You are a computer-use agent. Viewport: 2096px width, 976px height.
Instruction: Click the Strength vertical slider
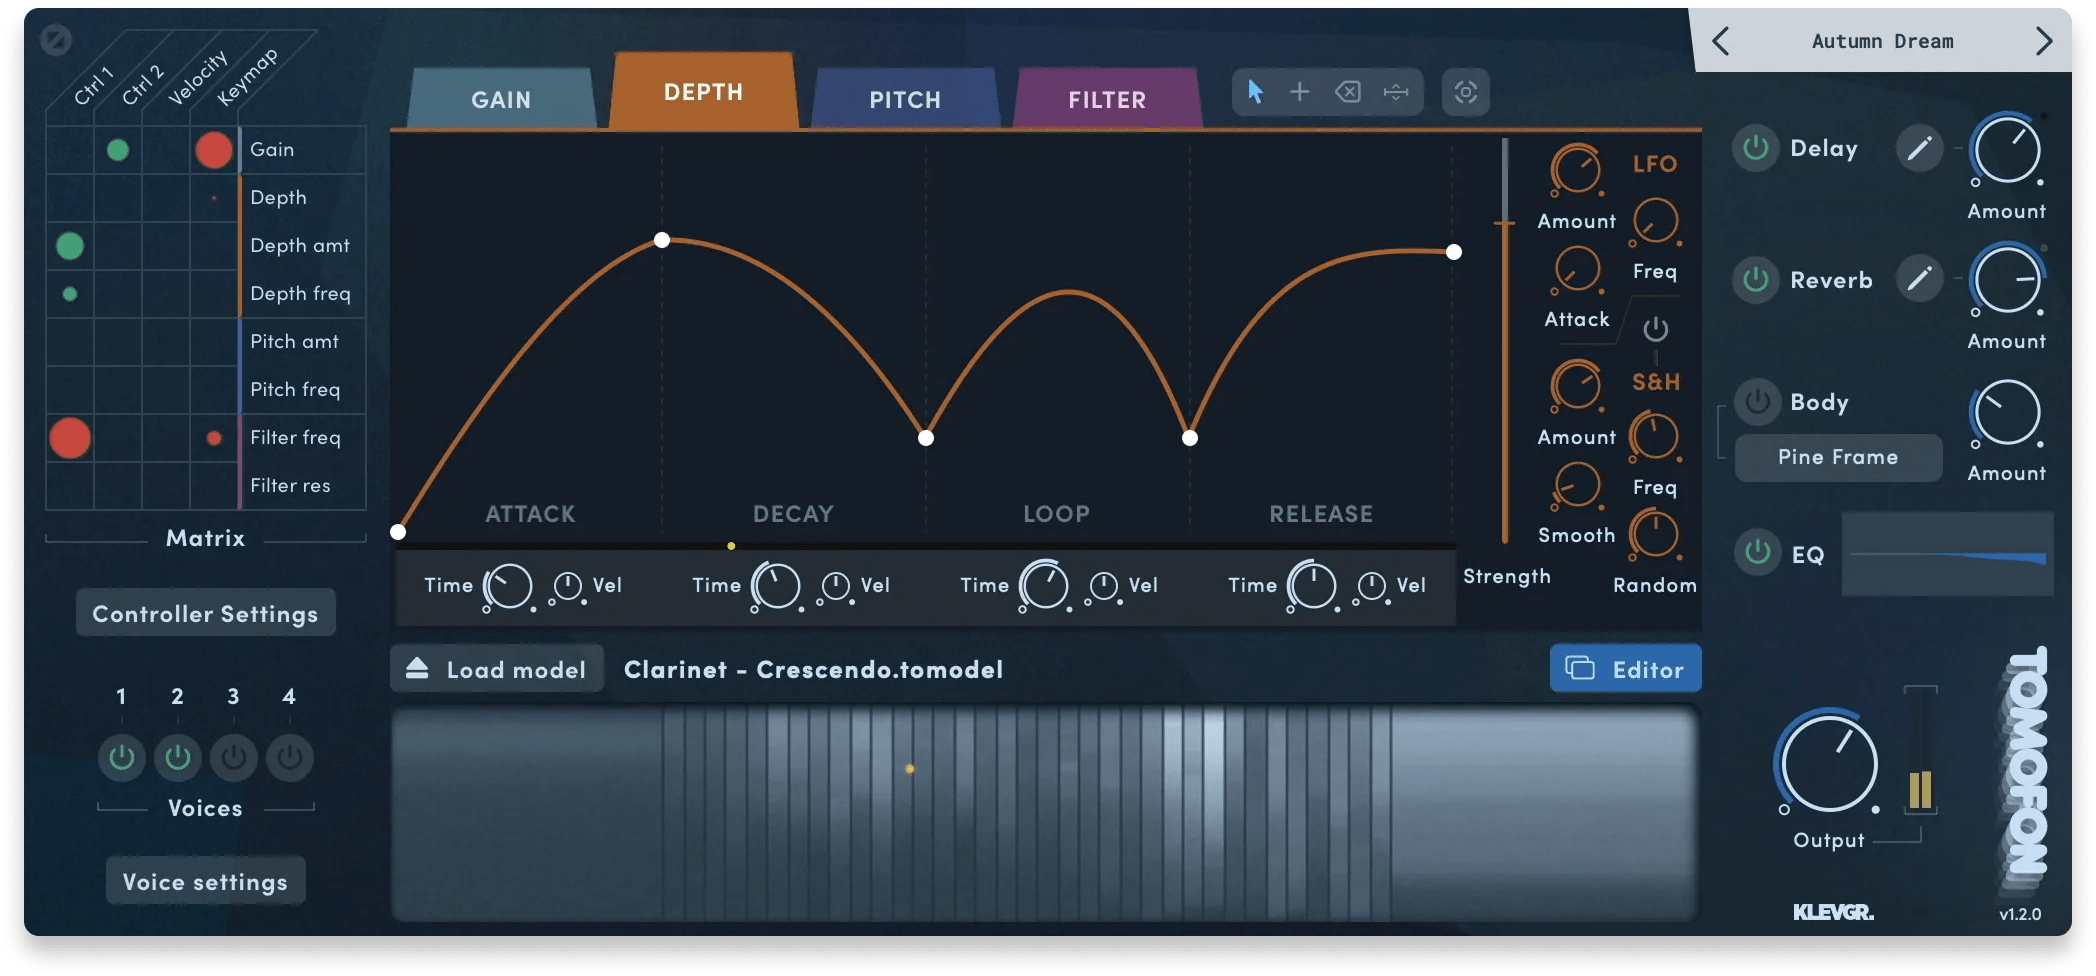pyautogui.click(x=1504, y=340)
